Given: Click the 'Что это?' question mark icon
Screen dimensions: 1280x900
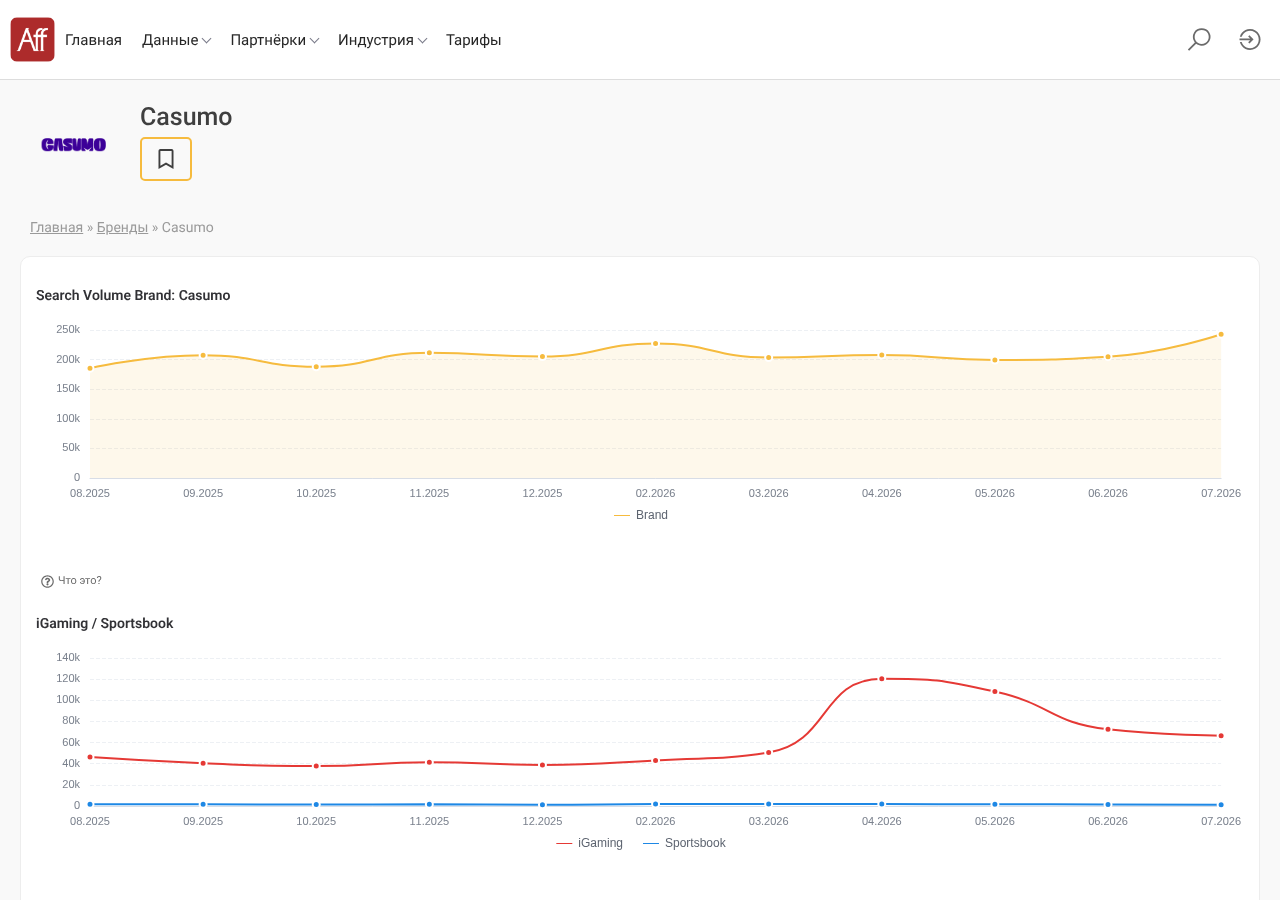Looking at the screenshot, I should (x=47, y=581).
